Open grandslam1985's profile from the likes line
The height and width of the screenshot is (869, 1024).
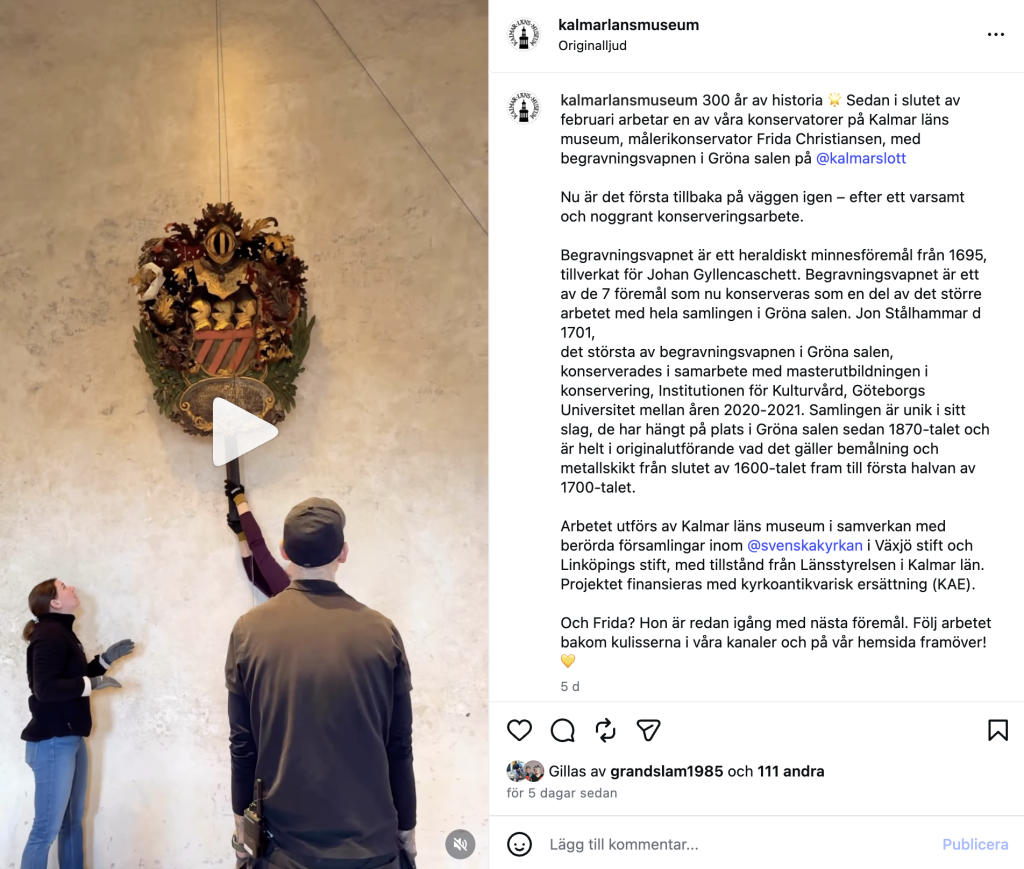(x=666, y=771)
